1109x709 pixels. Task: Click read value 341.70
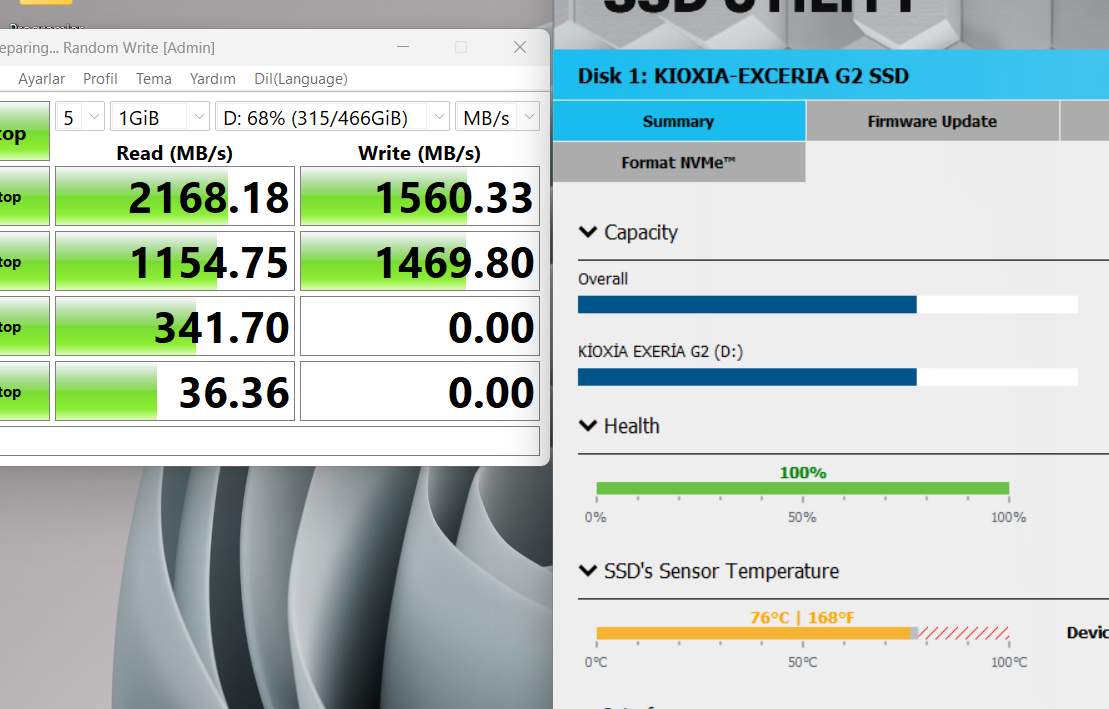[x=175, y=326]
